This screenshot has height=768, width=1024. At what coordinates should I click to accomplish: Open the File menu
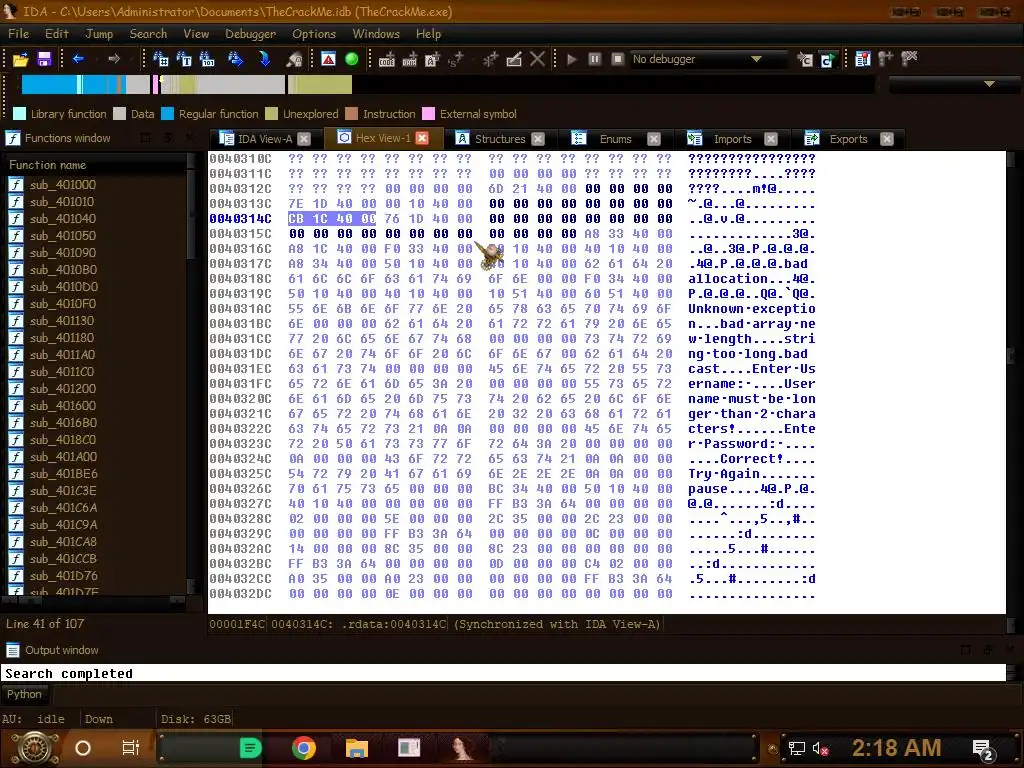(18, 34)
